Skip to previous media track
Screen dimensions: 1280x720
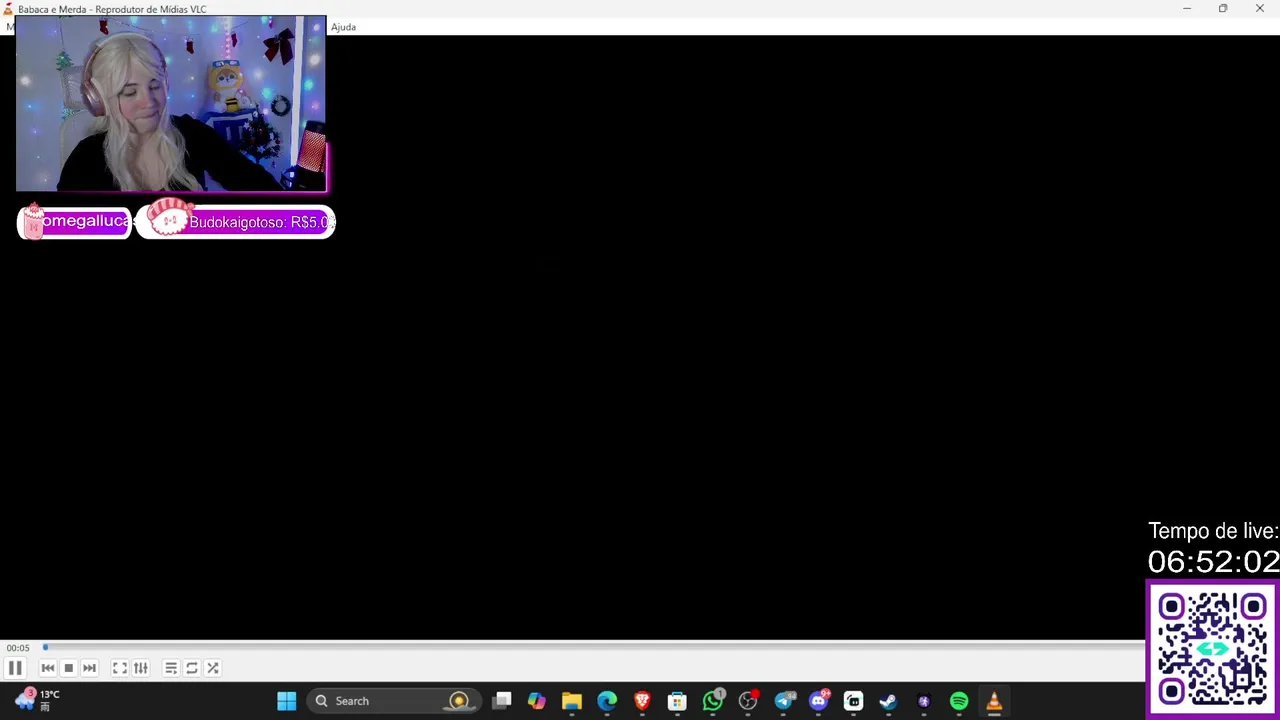[47, 668]
